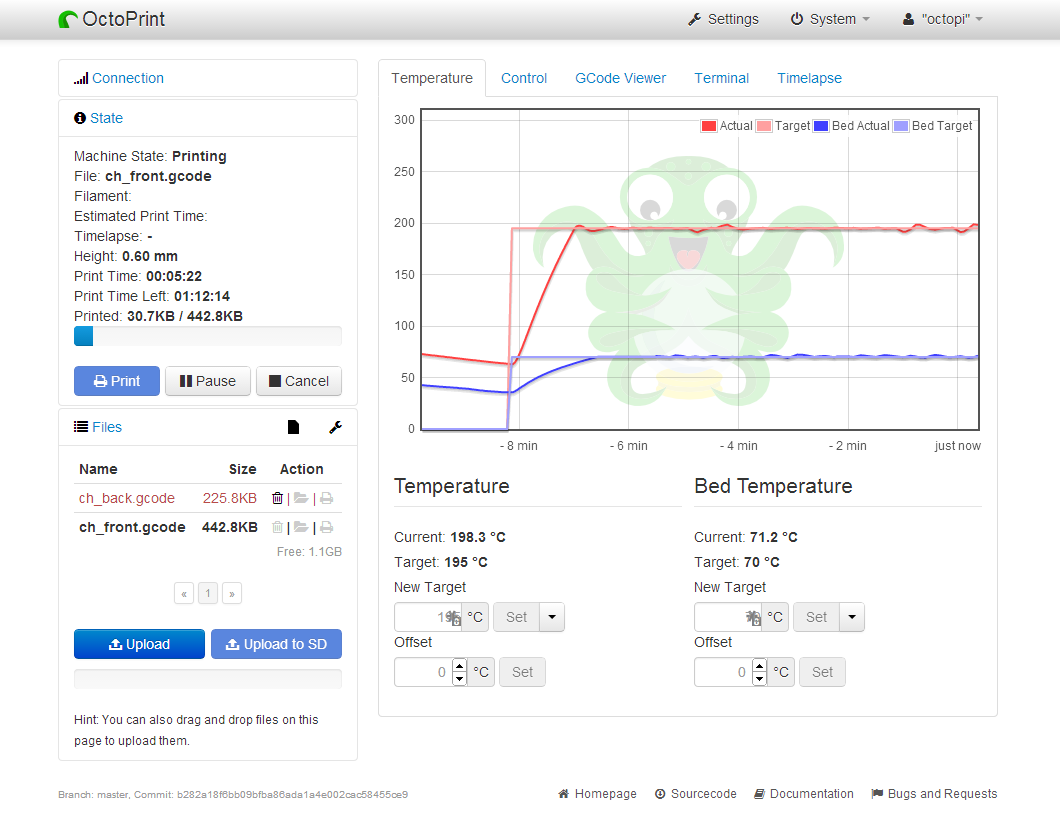
Task: Open the Homepage footer link
Action: click(x=598, y=794)
